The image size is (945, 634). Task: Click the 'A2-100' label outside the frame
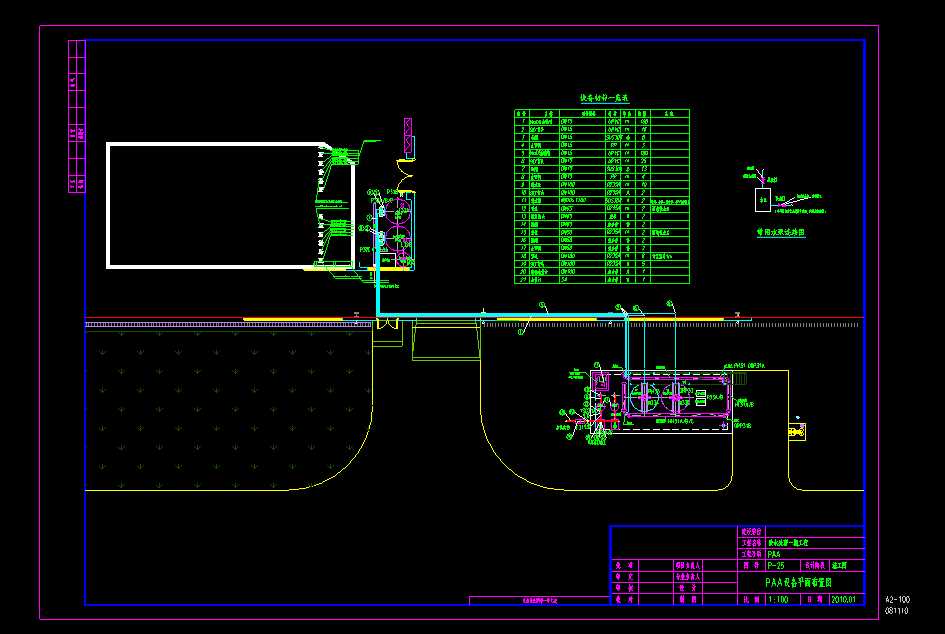point(897,600)
